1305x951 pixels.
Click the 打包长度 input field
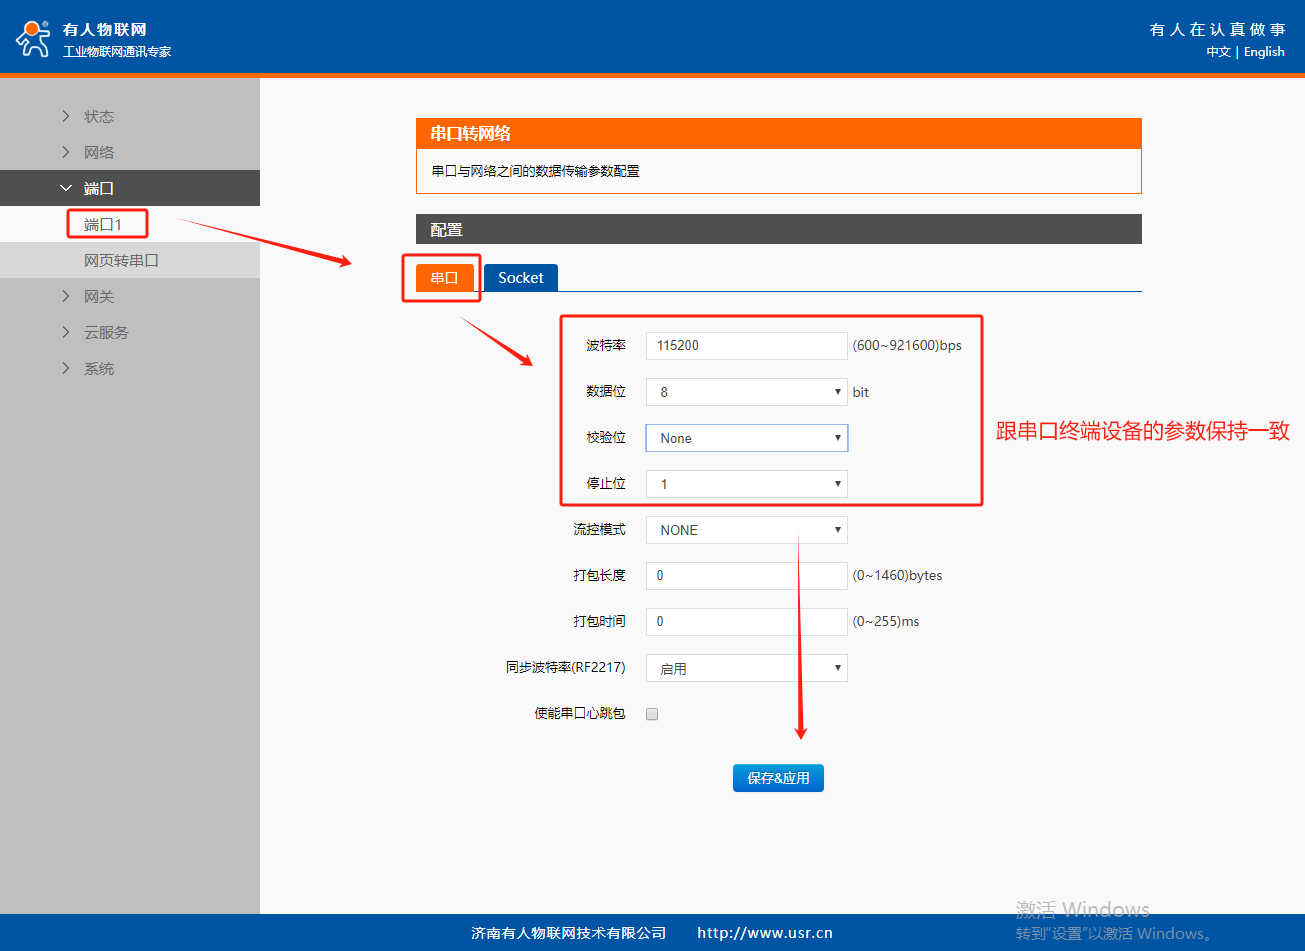tap(746, 576)
